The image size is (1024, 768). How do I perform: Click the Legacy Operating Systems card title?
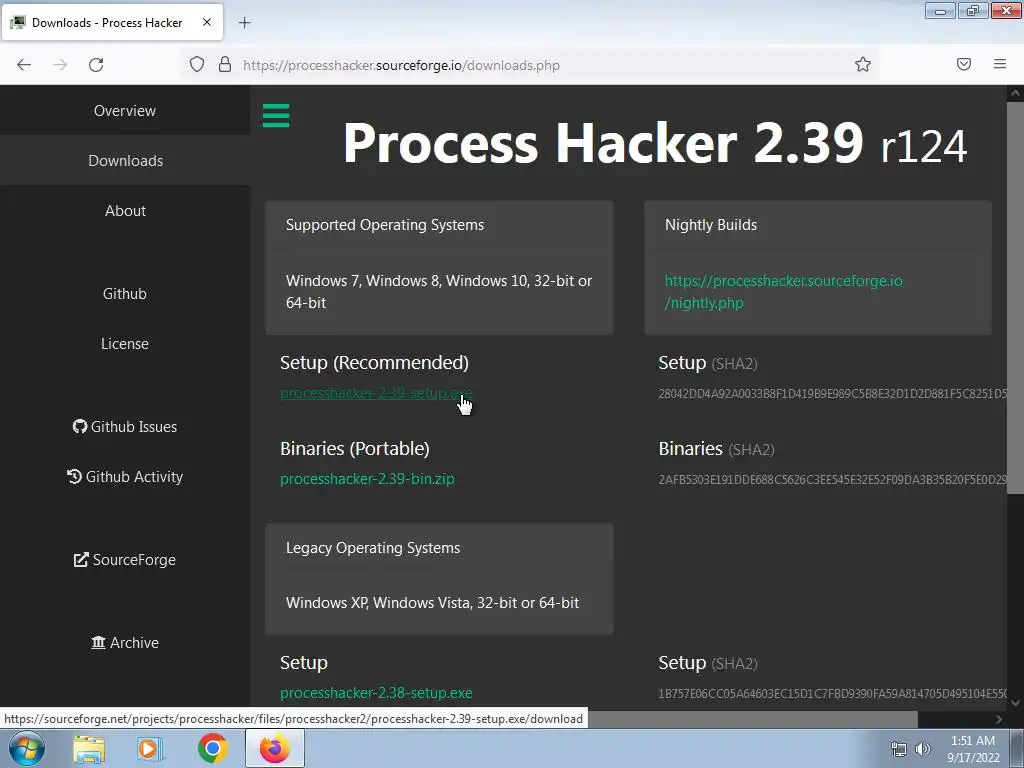pos(373,547)
